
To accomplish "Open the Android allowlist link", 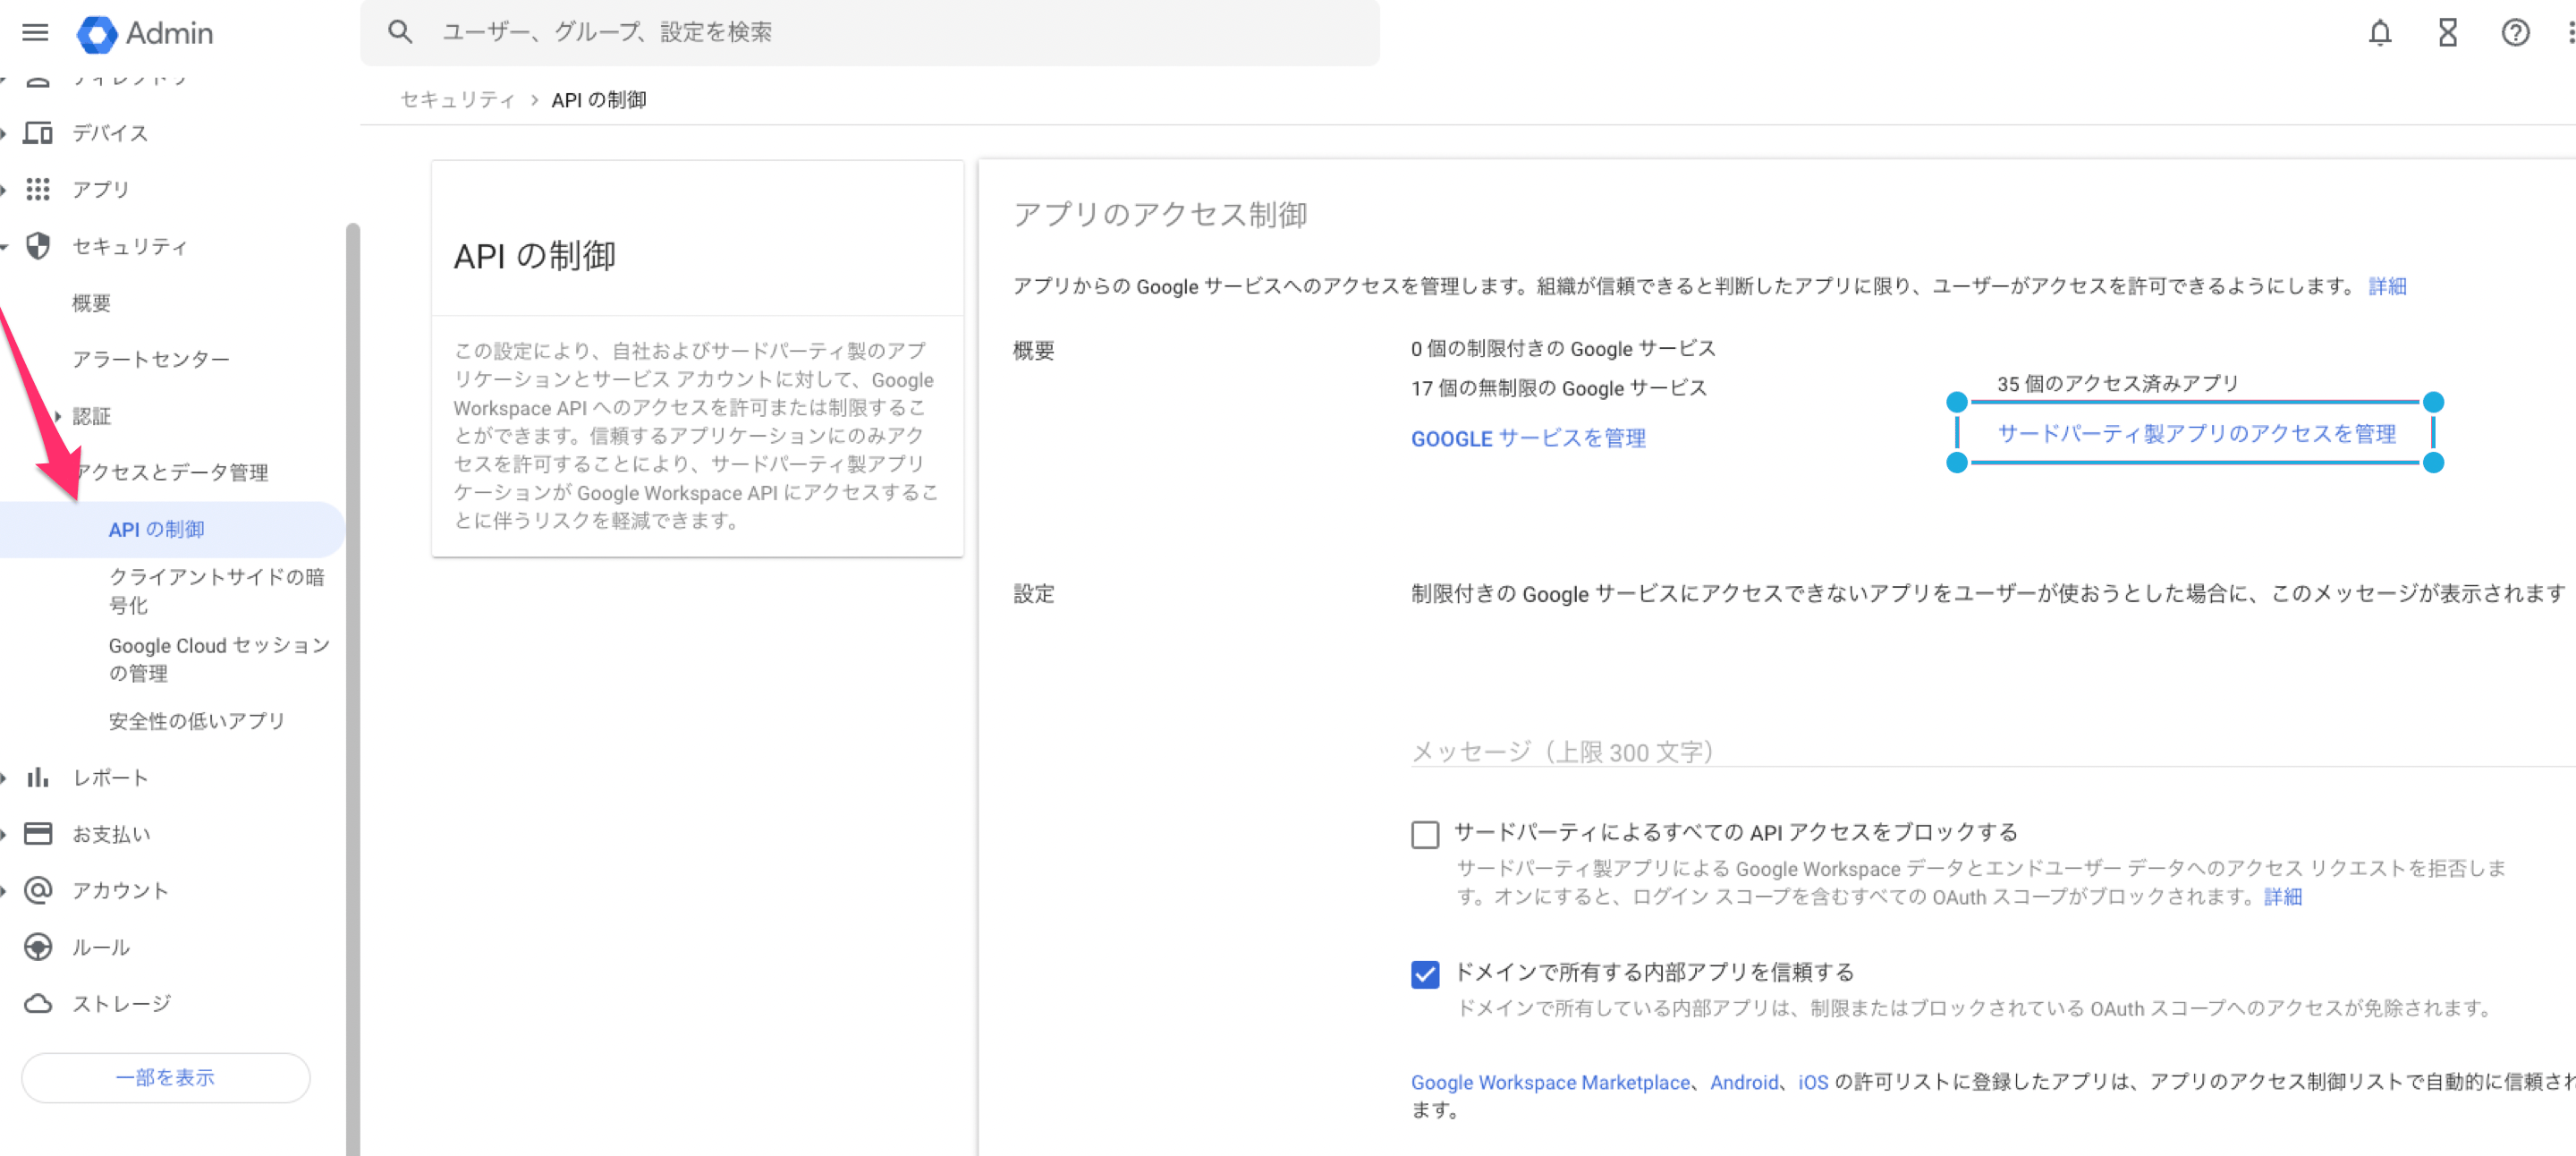I will [1744, 1082].
